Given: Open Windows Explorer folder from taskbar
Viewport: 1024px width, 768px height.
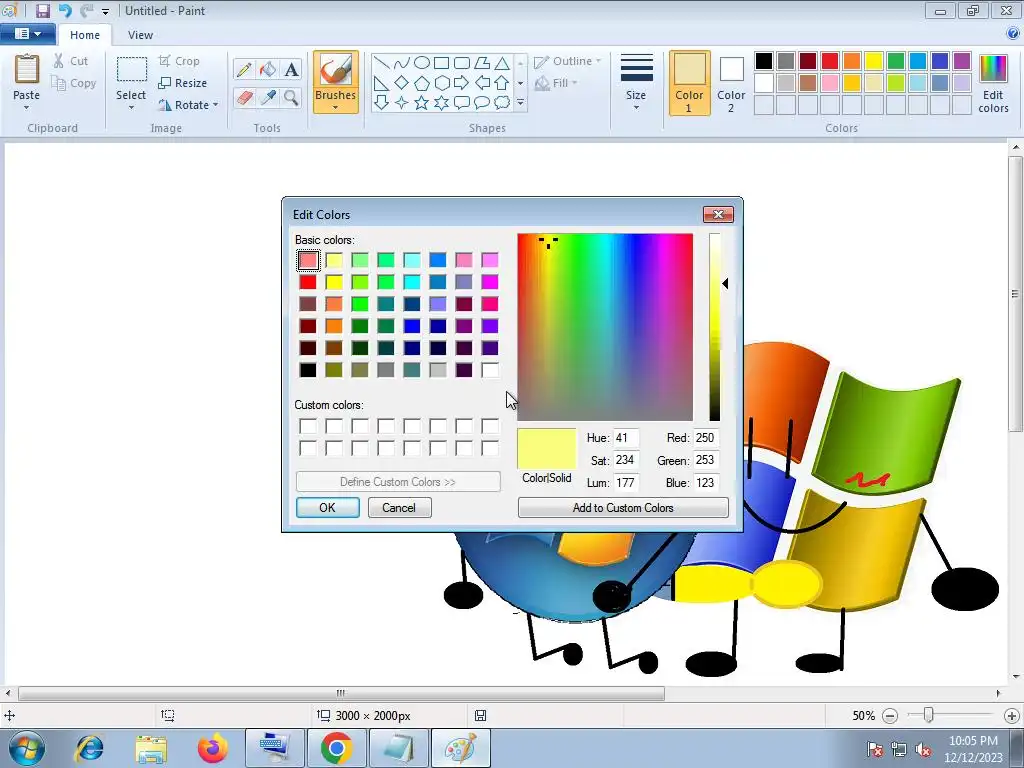Looking at the screenshot, I should [151, 748].
